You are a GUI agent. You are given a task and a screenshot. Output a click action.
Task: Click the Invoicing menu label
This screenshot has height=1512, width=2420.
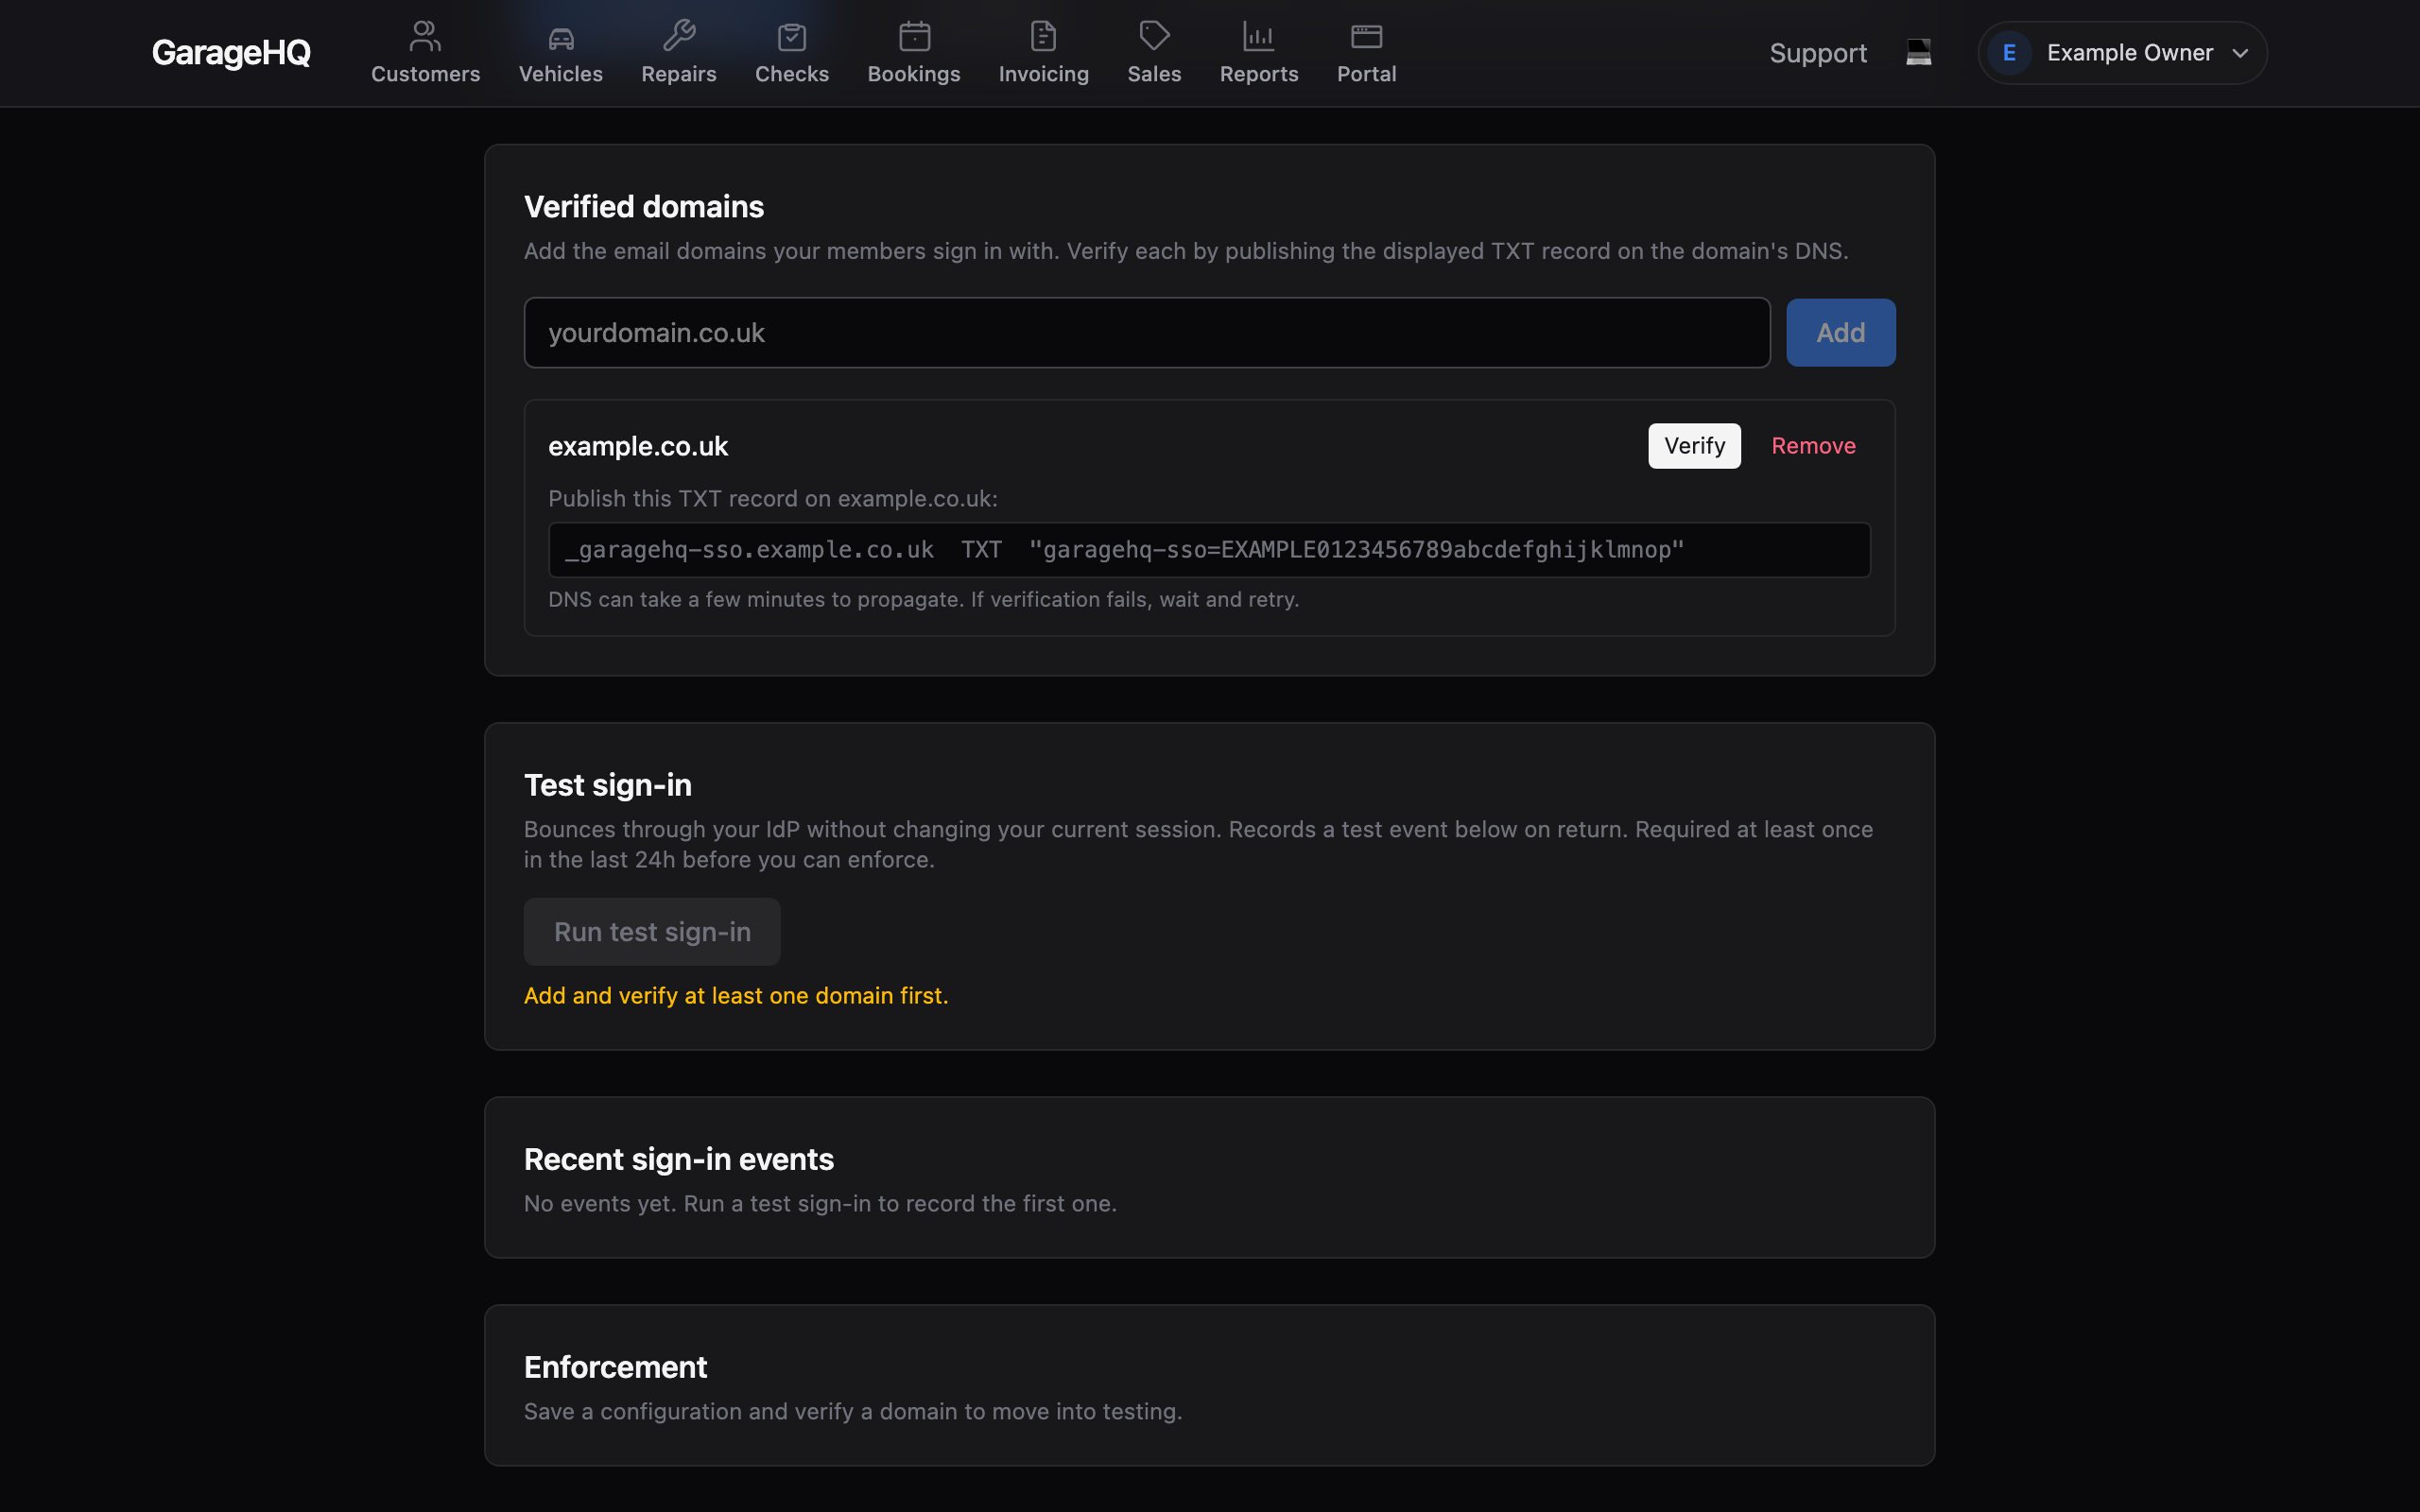[x=1043, y=74]
